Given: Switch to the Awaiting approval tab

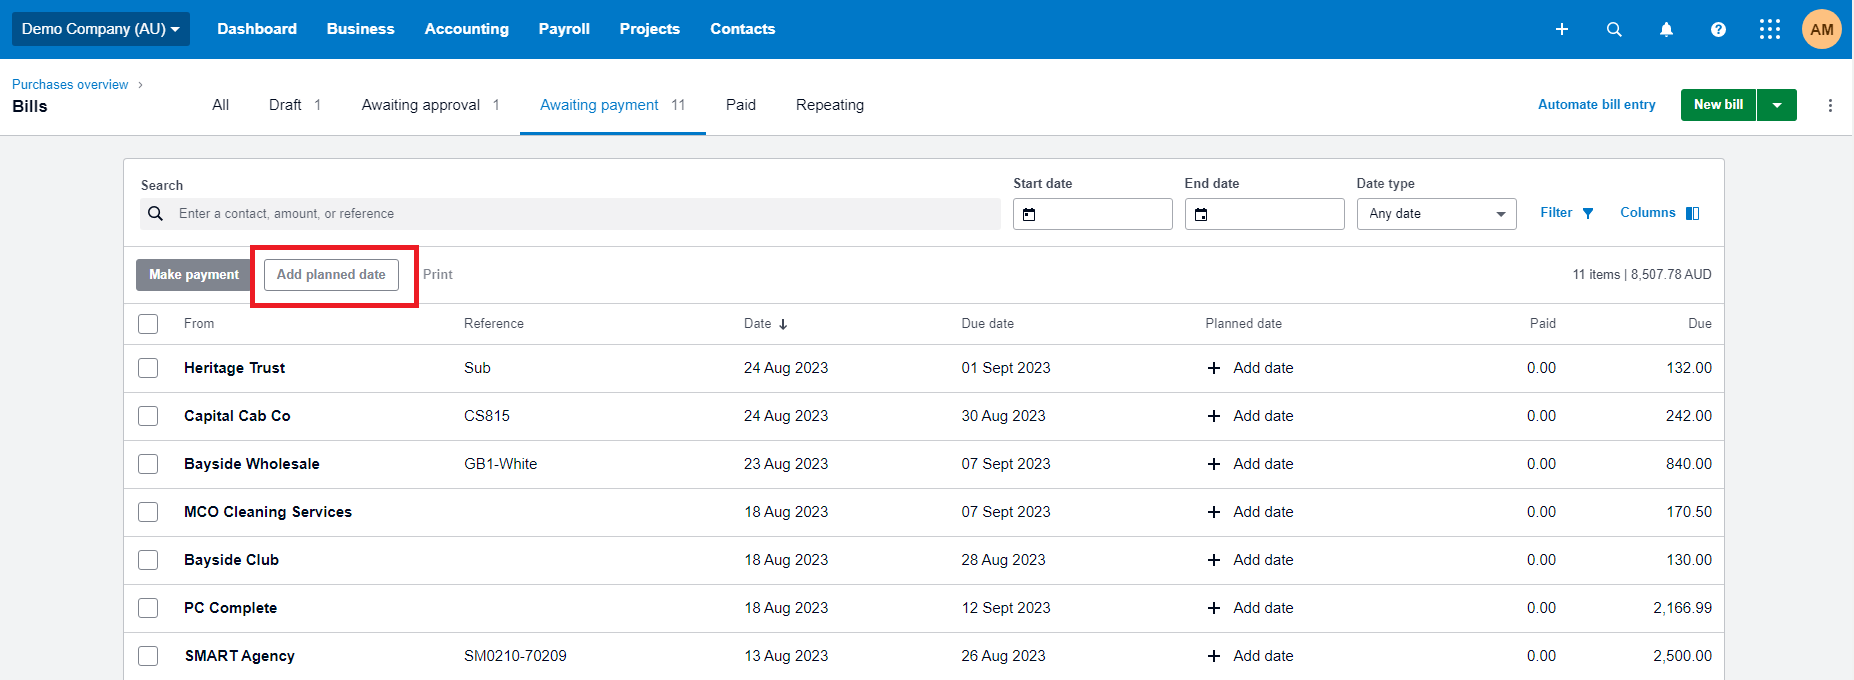Looking at the screenshot, I should tap(431, 105).
